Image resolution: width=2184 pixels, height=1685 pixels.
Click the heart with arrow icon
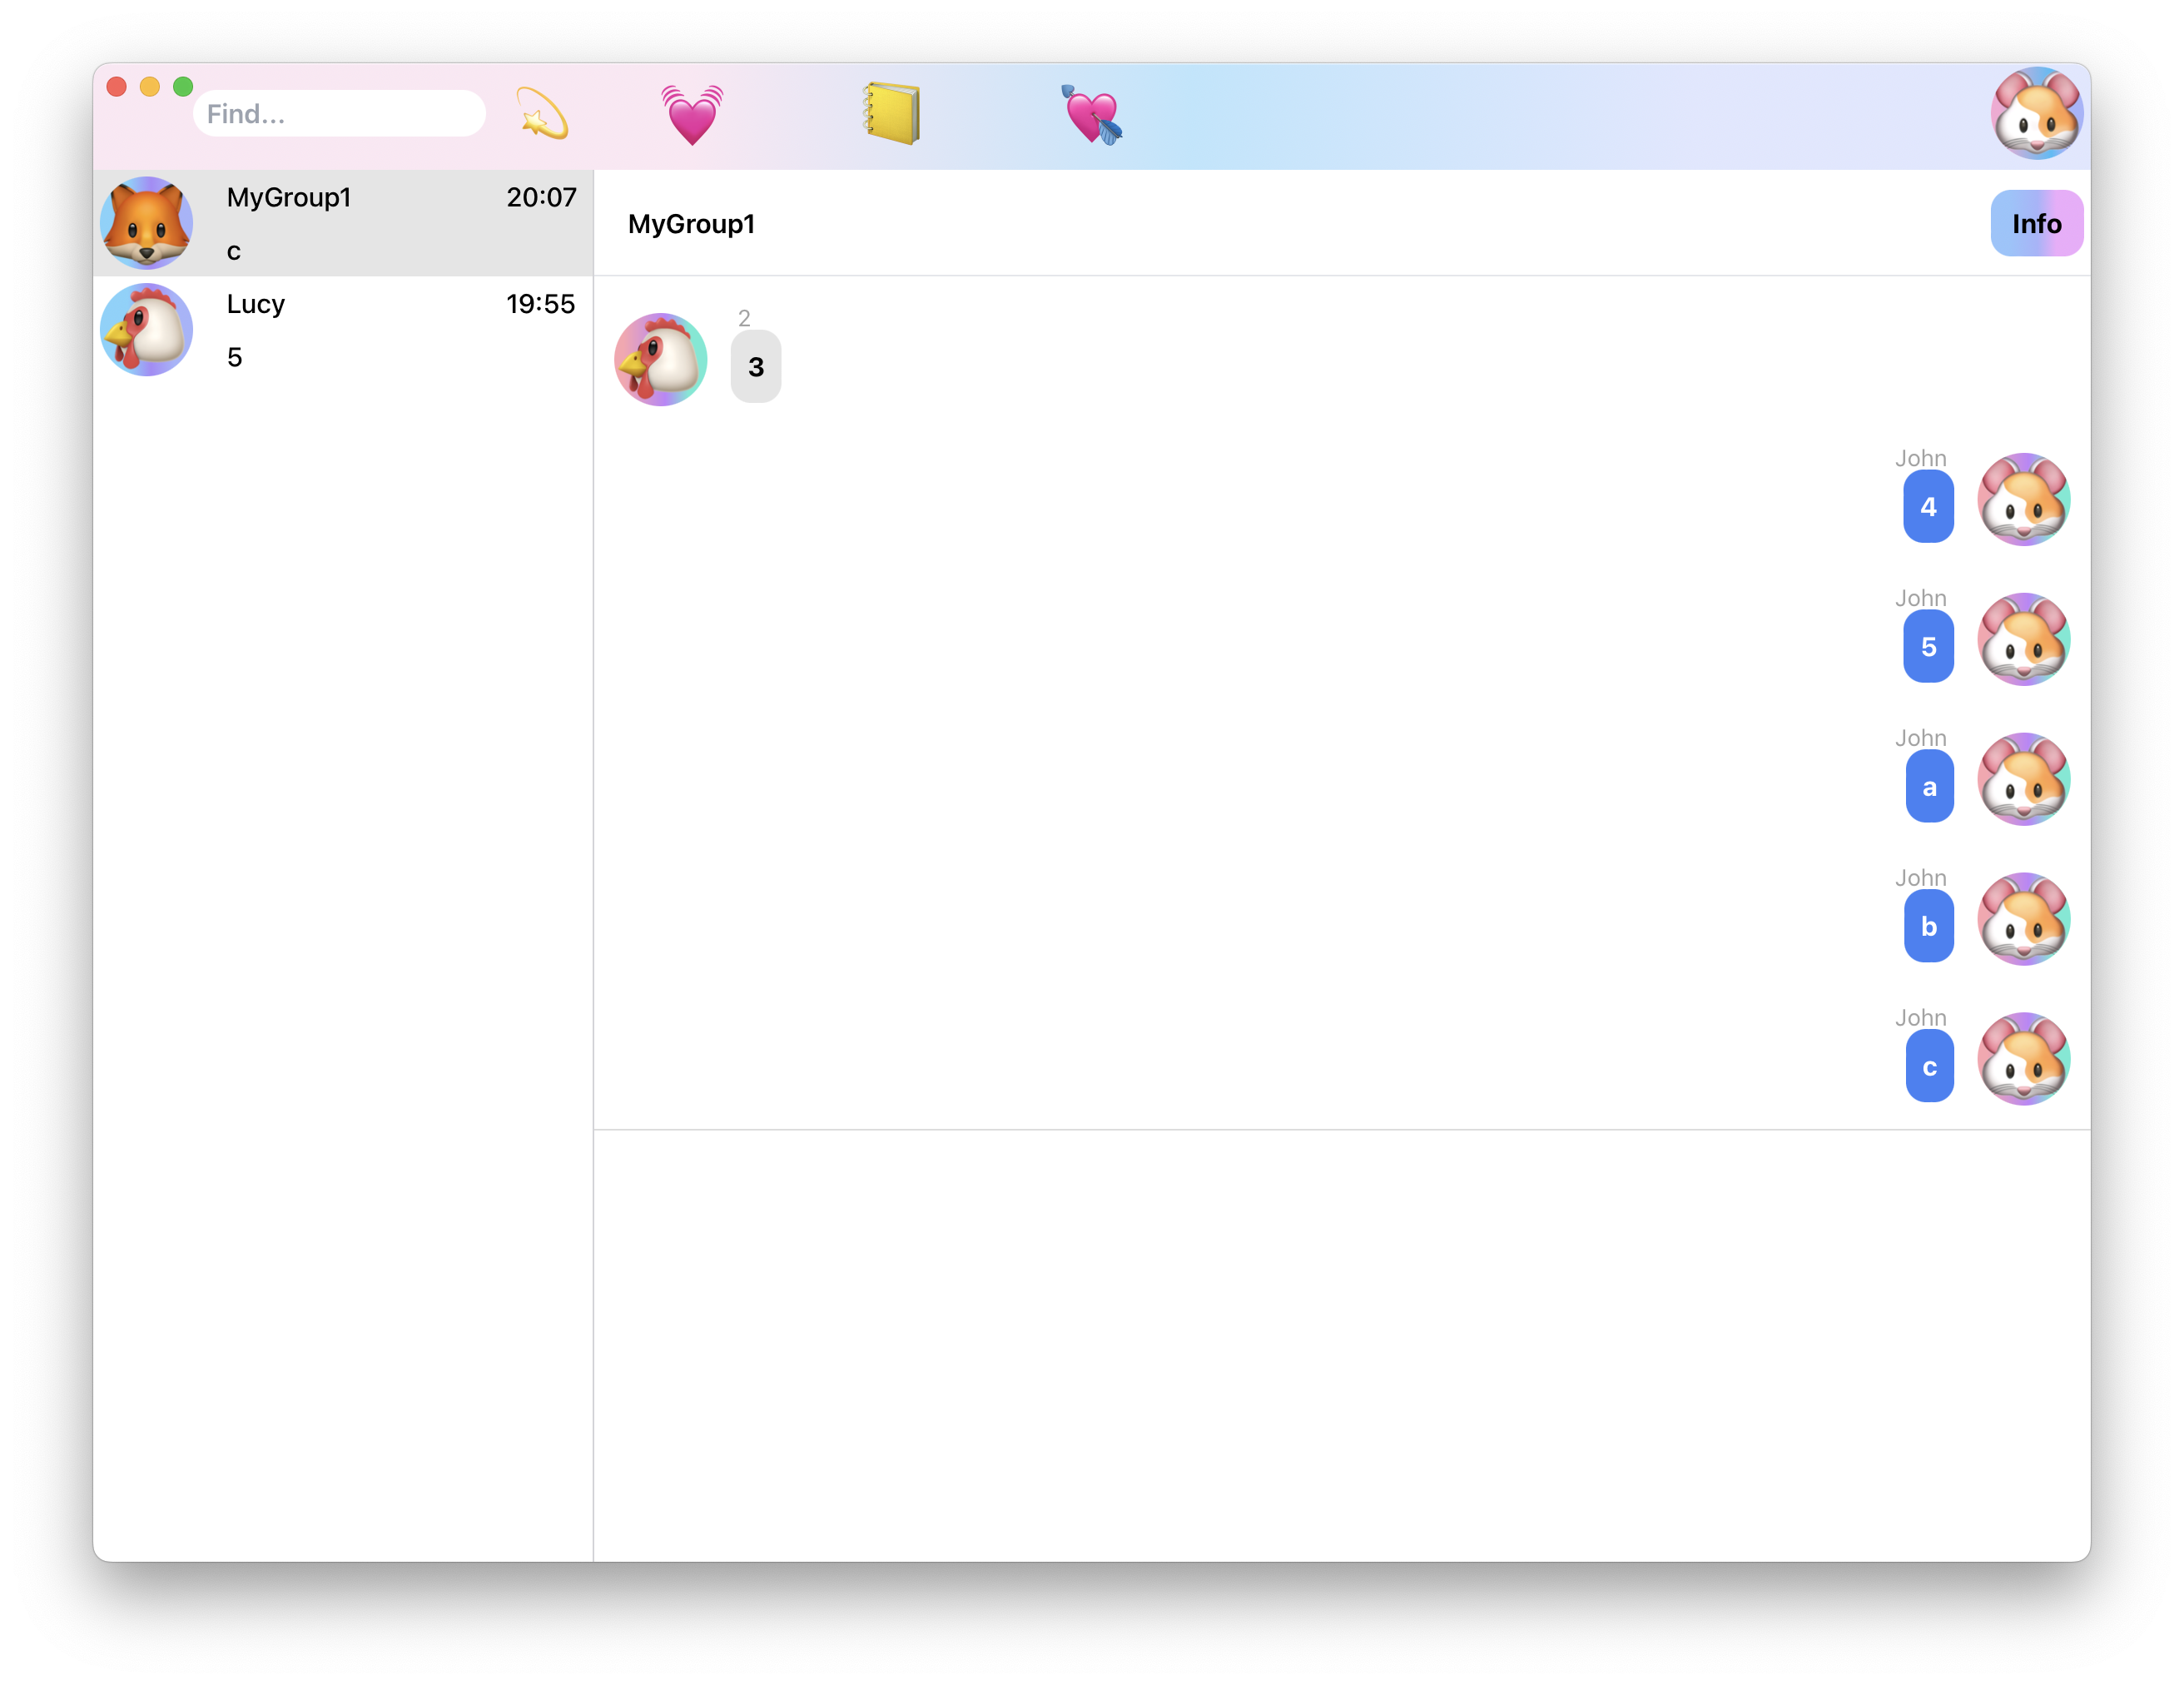click(x=1091, y=115)
